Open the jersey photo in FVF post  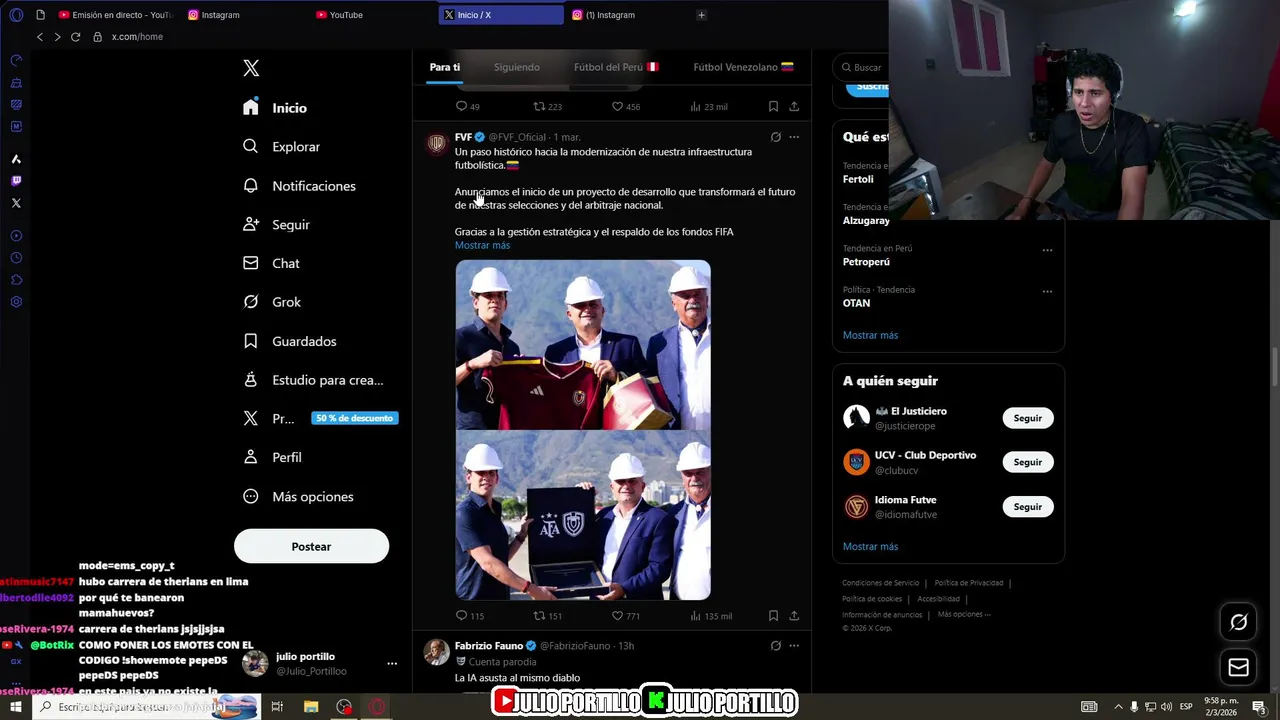(x=583, y=344)
